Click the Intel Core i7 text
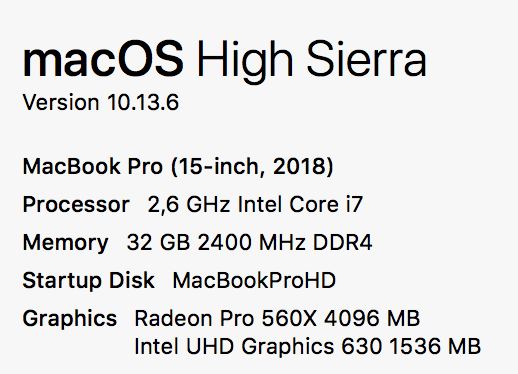 (300, 204)
